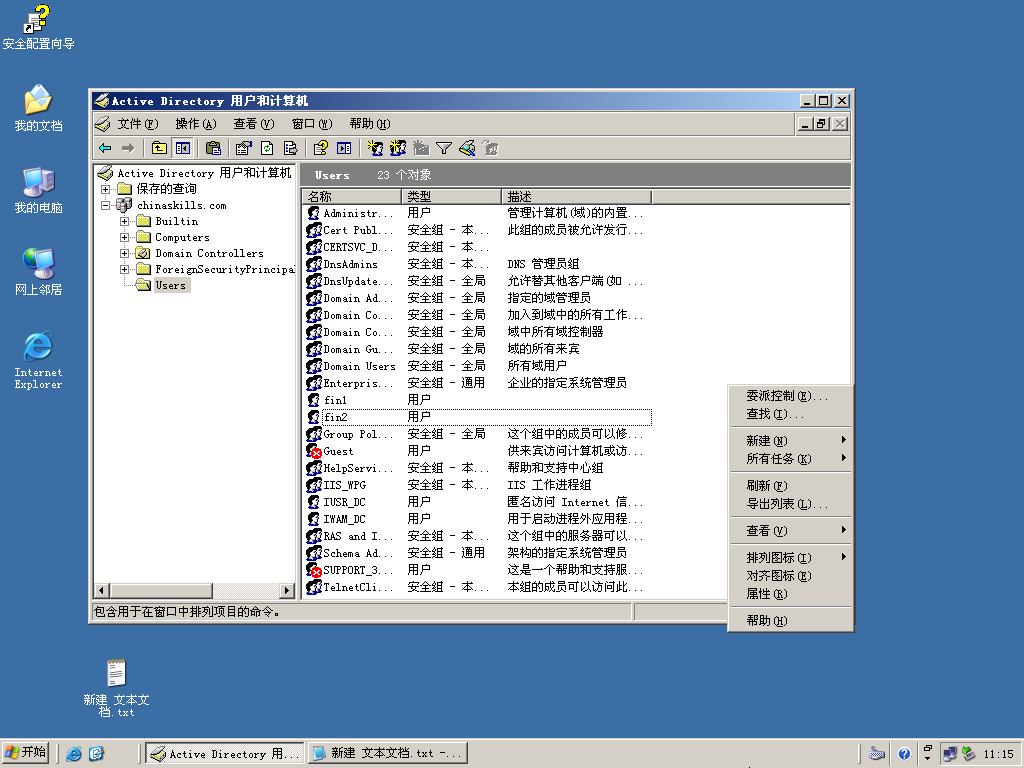Viewport: 1024px width, 768px height.
Task: Open the All Tasks submenu
Action: tap(790, 458)
